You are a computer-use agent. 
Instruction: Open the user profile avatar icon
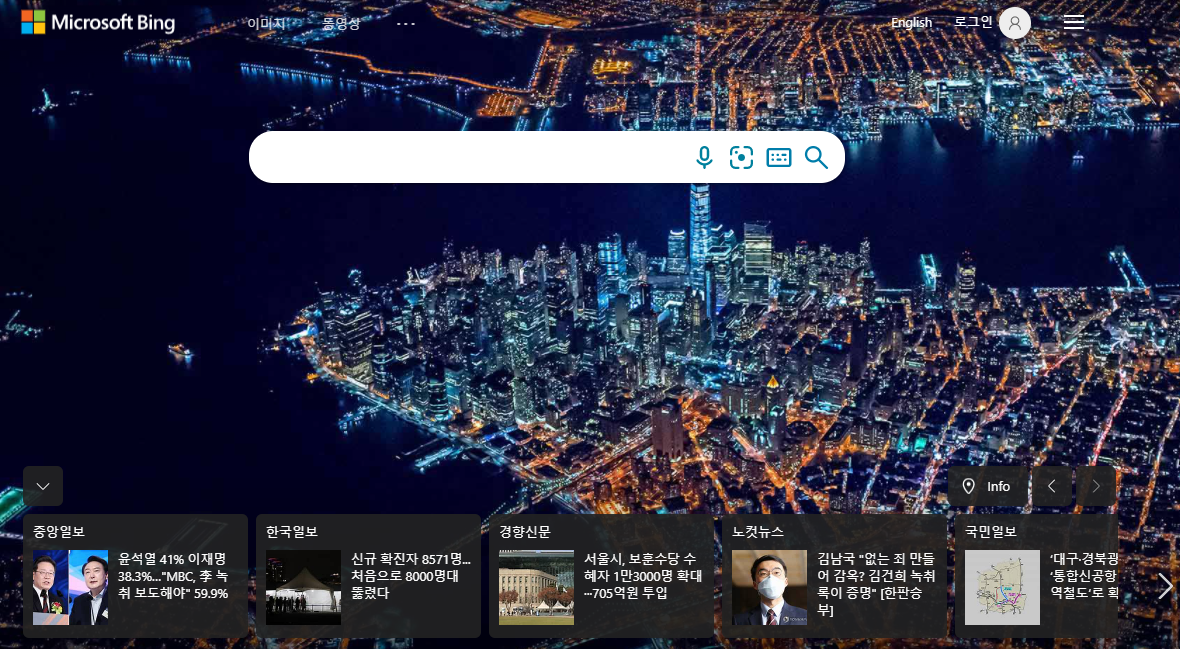[x=1014, y=22]
